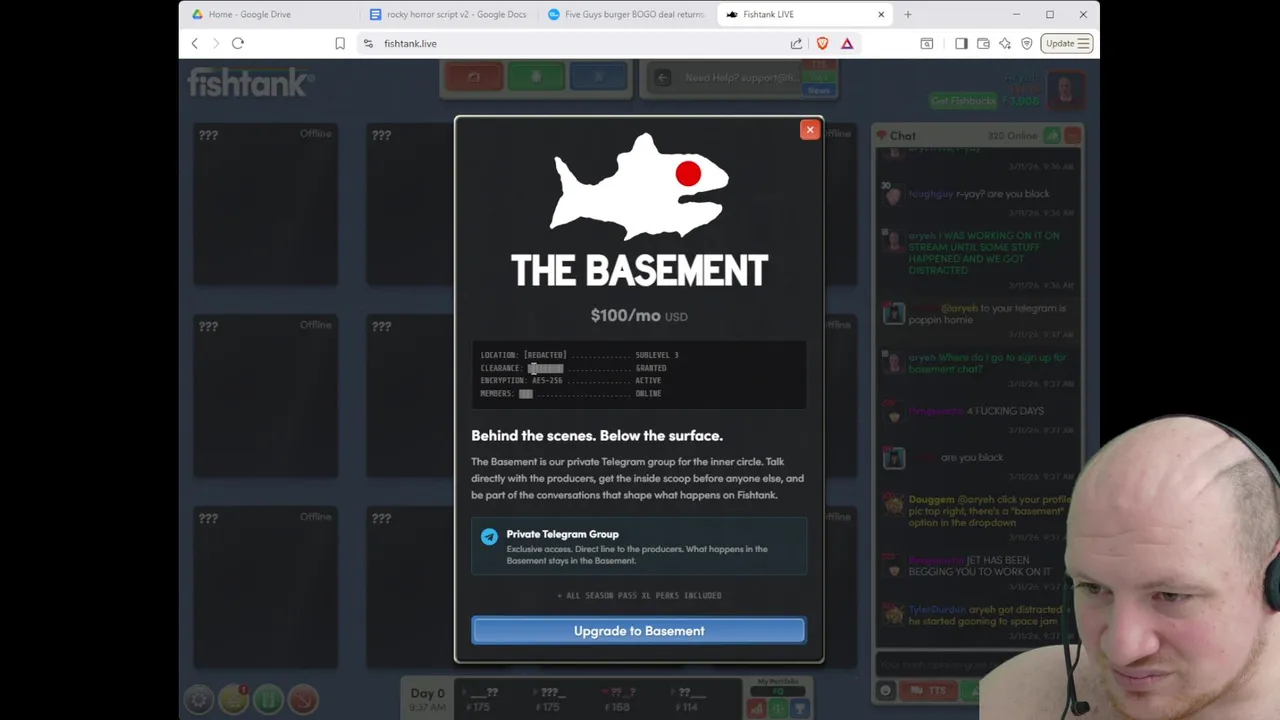The height and width of the screenshot is (720, 1280).
Task: Toggle the browser sidebar panel
Action: [961, 43]
